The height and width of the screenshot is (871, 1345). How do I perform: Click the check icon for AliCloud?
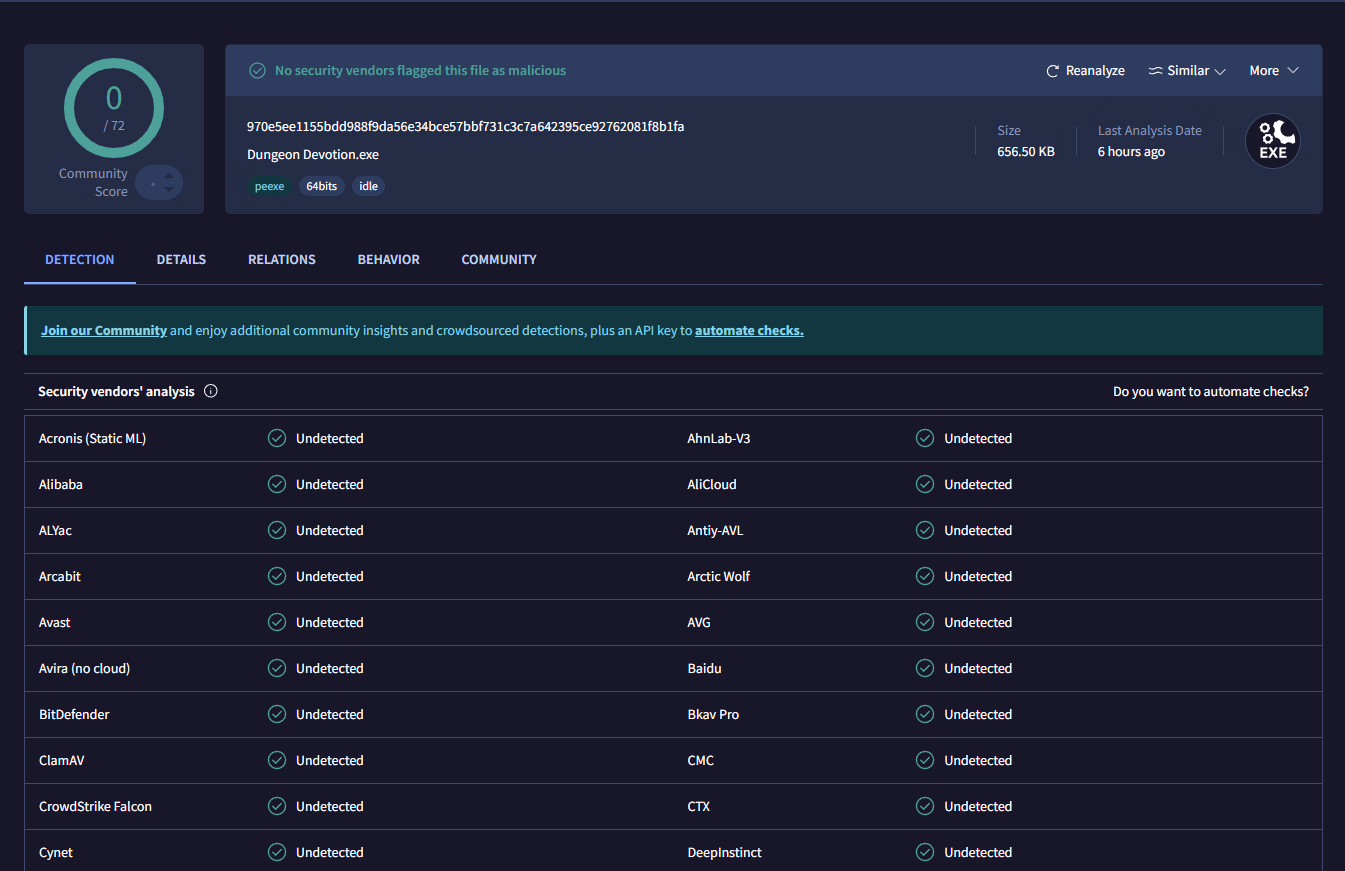click(925, 484)
